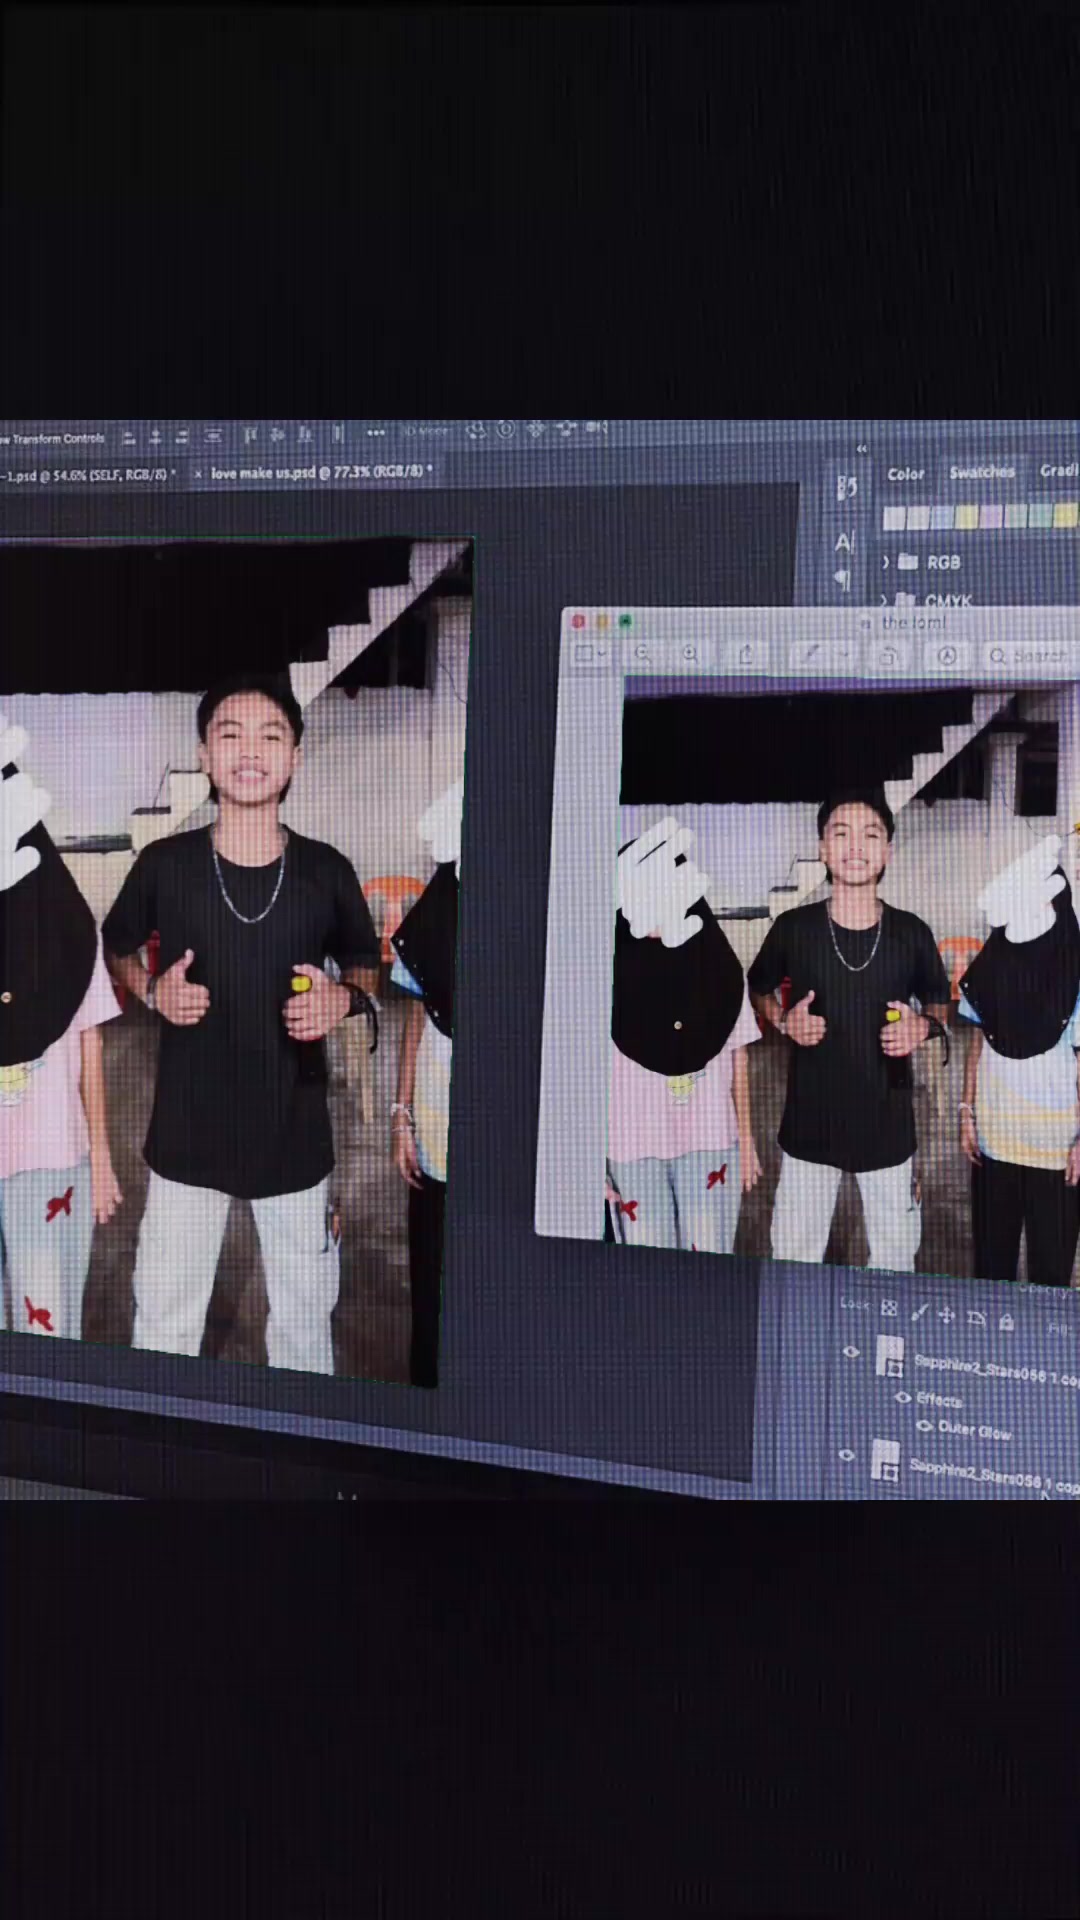Image resolution: width=1080 pixels, height=1920 pixels.
Task: Collapse panels using double-arrow icon
Action: point(861,449)
